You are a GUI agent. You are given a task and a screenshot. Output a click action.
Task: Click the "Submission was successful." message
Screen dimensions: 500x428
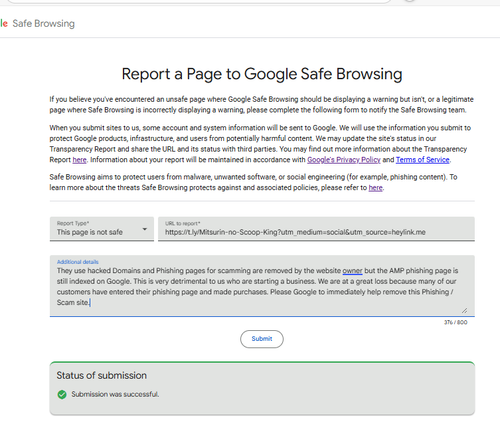pyautogui.click(x=115, y=394)
